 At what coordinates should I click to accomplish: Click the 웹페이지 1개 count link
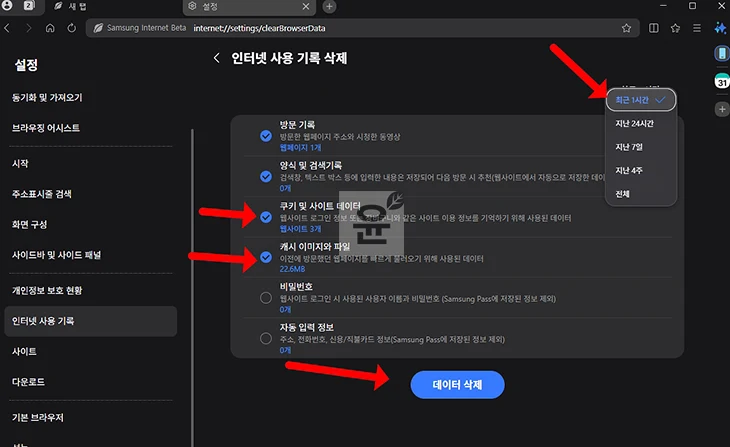[300, 148]
